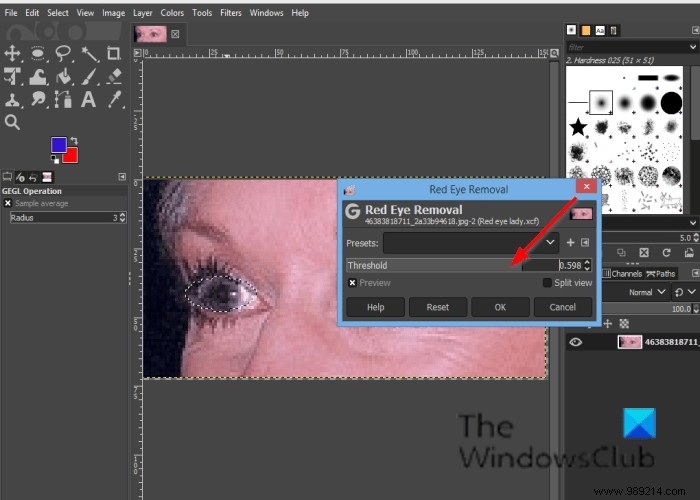Select the star brush thumbnail
Image resolution: width=700 pixels, height=500 pixels.
pos(578,127)
